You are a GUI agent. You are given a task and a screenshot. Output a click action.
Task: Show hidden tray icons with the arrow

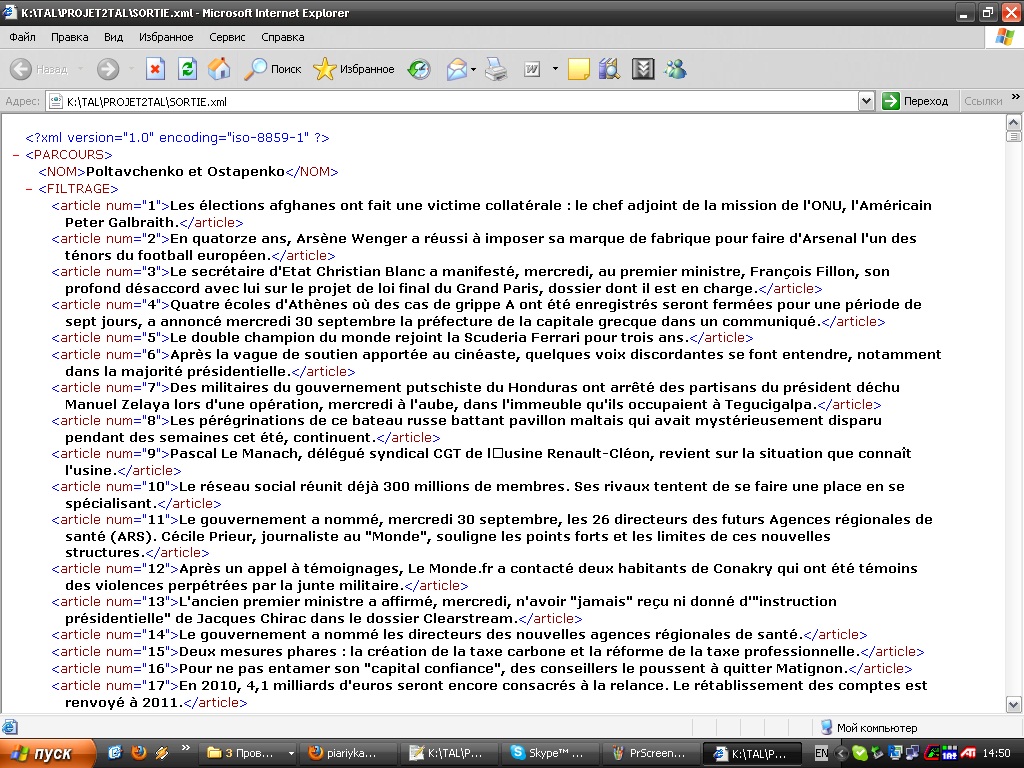(841, 754)
